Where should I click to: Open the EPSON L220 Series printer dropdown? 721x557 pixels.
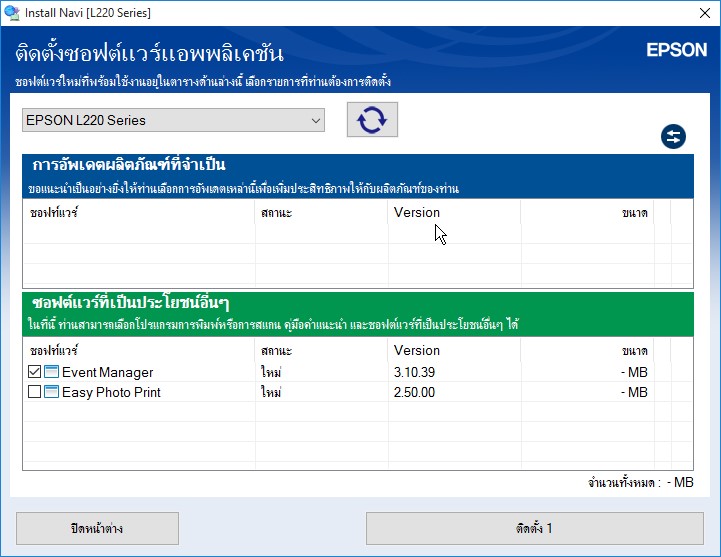coord(173,120)
